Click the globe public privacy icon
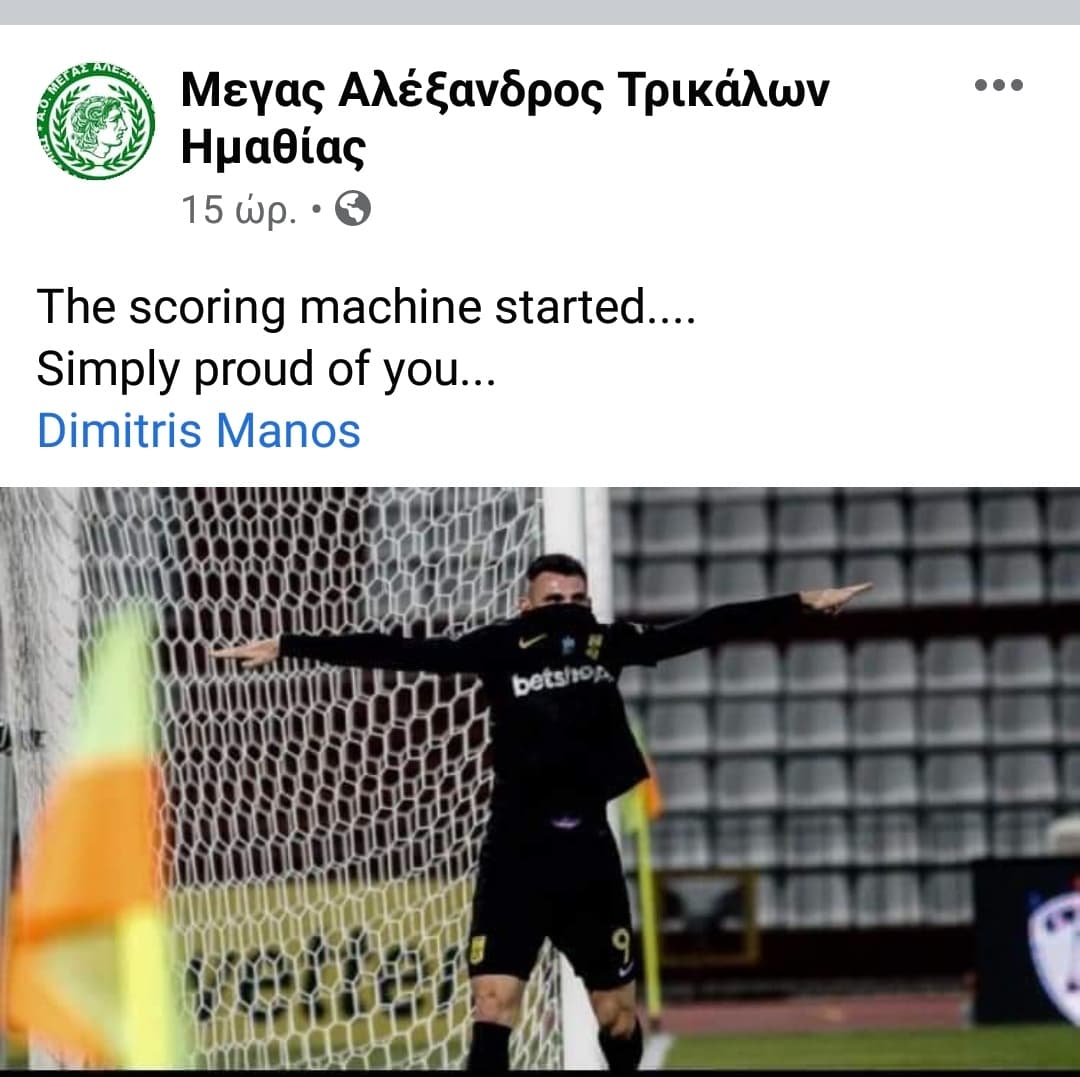The height and width of the screenshot is (1077, 1080). (353, 209)
